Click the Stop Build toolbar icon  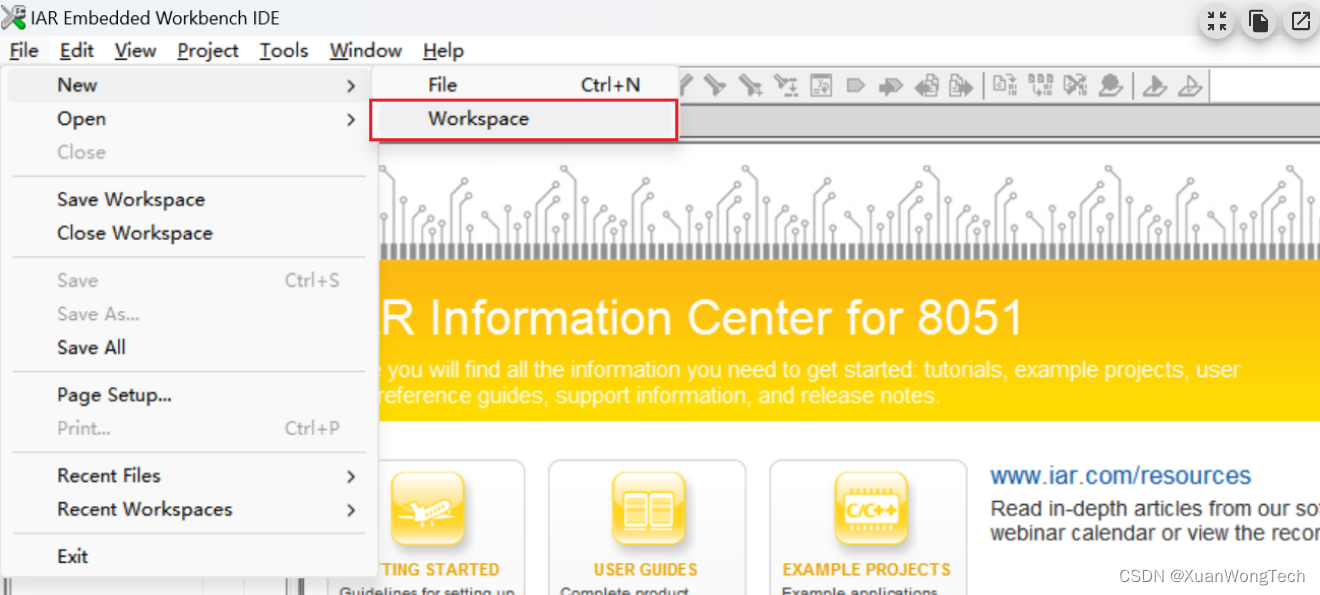click(x=1075, y=86)
